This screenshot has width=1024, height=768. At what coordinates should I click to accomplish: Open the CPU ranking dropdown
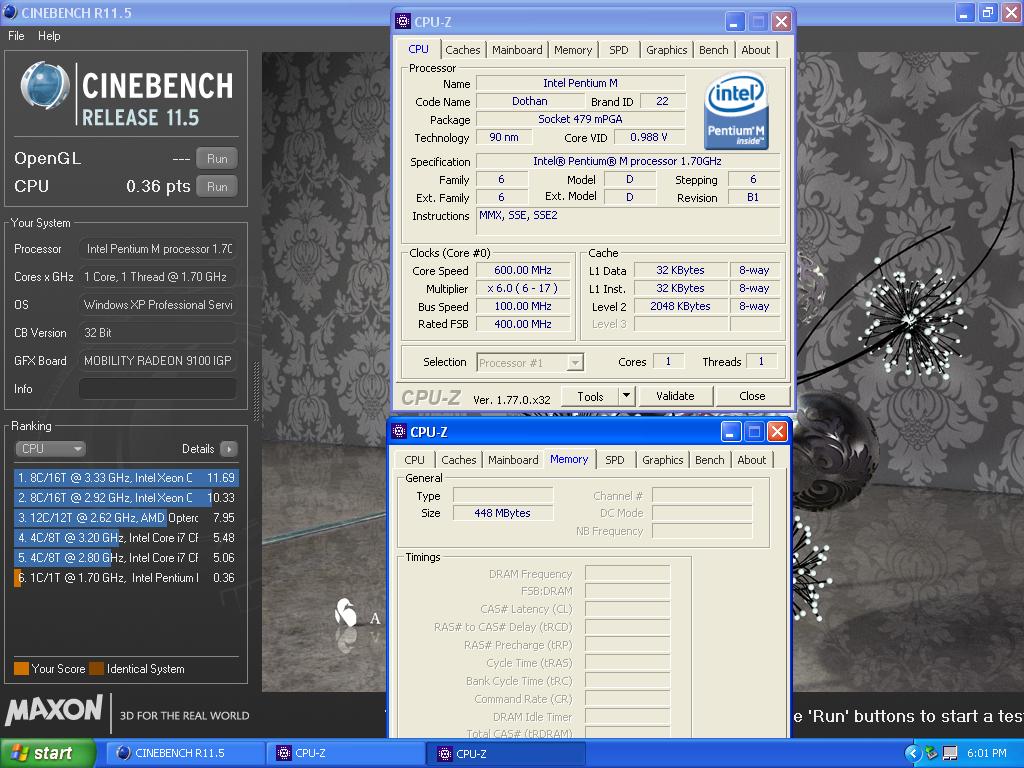point(50,449)
